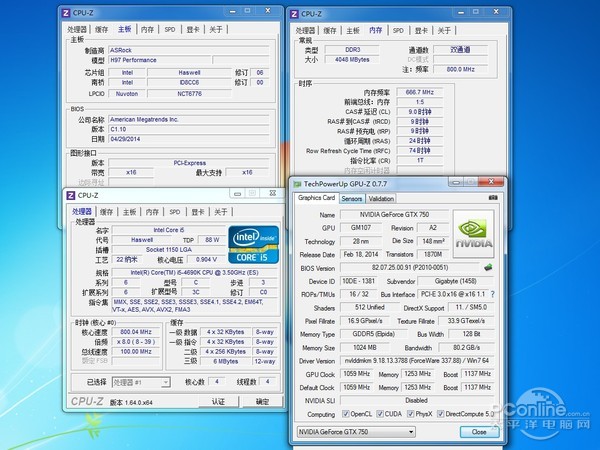
Task: Click the i5-4690K CPU specification field
Action: [194, 273]
